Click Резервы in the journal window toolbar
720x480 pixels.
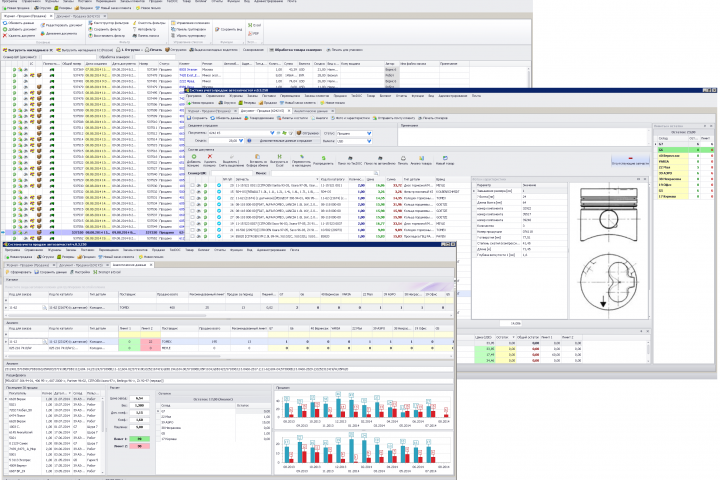tap(63, 8)
